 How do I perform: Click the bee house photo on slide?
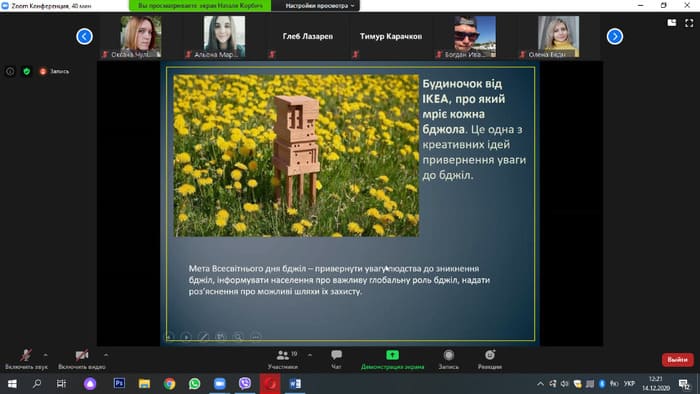pyautogui.click(x=296, y=155)
